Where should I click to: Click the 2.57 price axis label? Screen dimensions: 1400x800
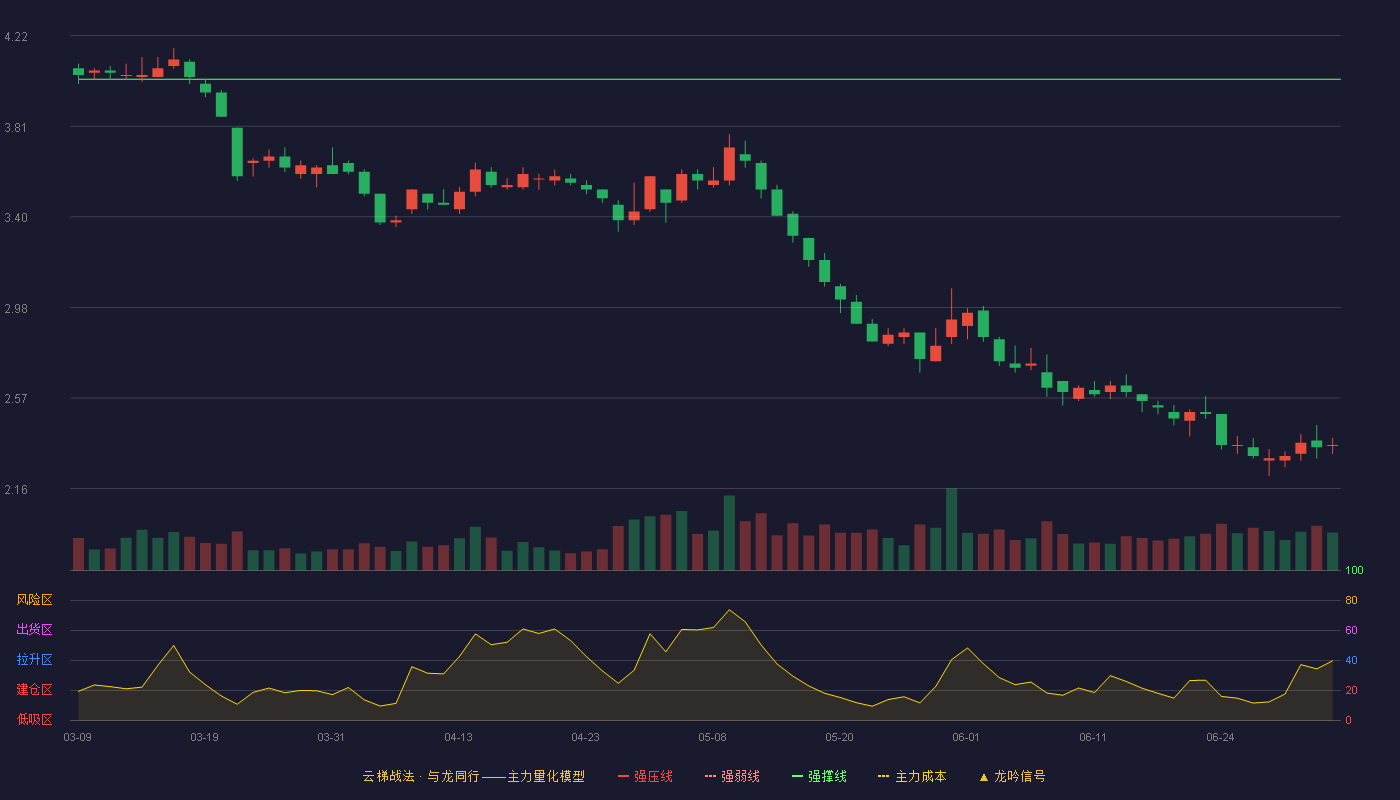point(16,399)
